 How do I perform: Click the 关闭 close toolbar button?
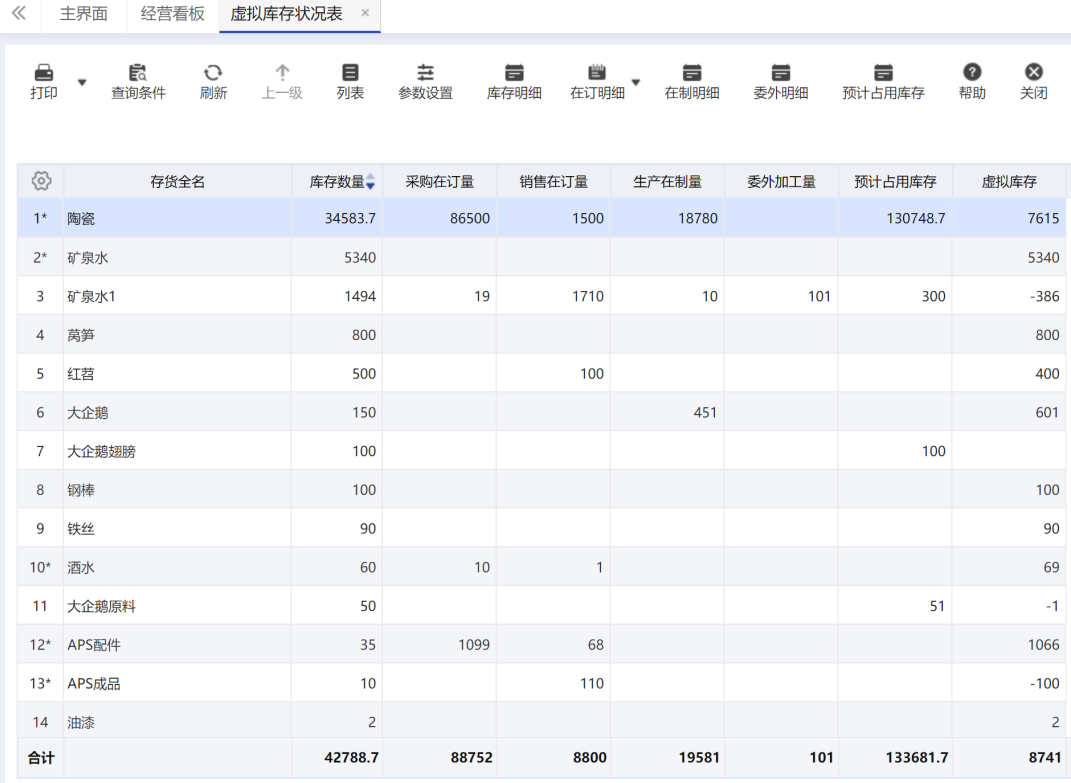(x=1033, y=82)
